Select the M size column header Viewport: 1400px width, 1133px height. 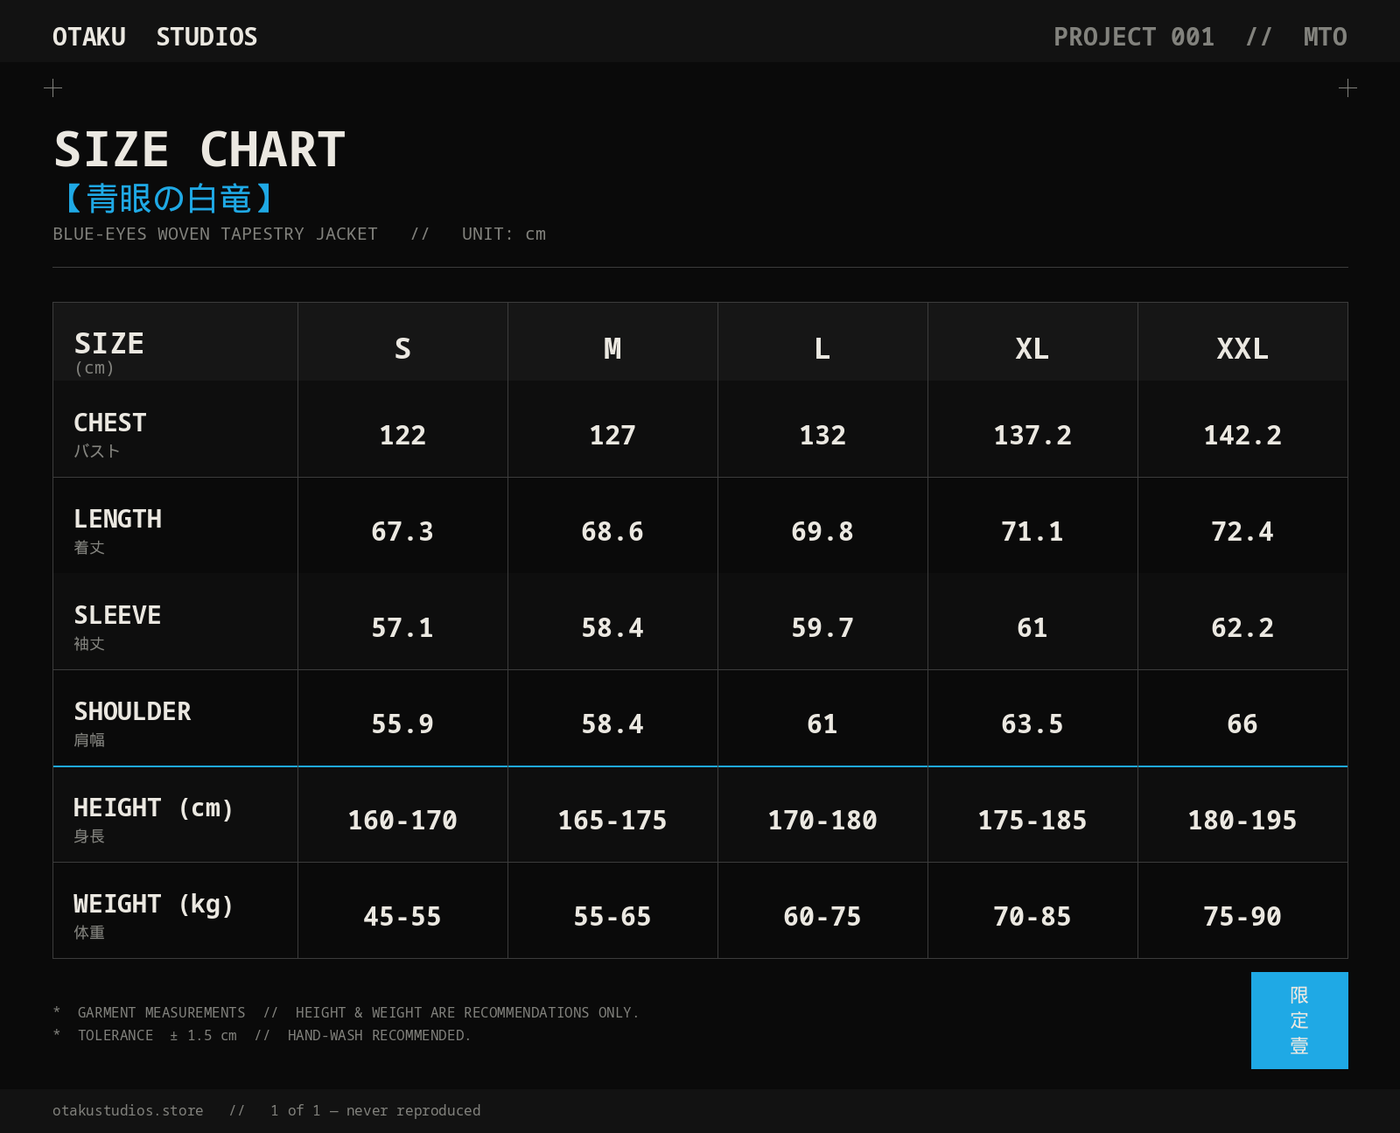(x=613, y=342)
